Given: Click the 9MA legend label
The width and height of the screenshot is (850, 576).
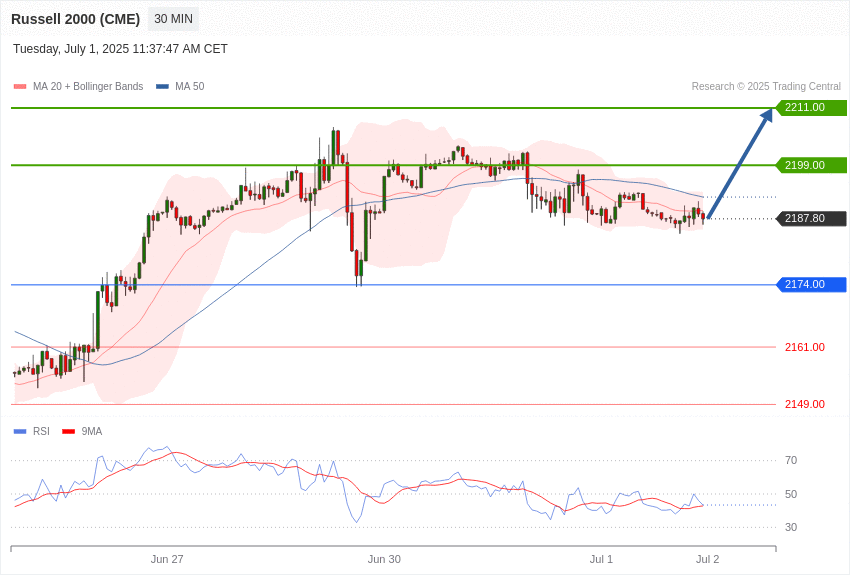Looking at the screenshot, I should click(92, 431).
